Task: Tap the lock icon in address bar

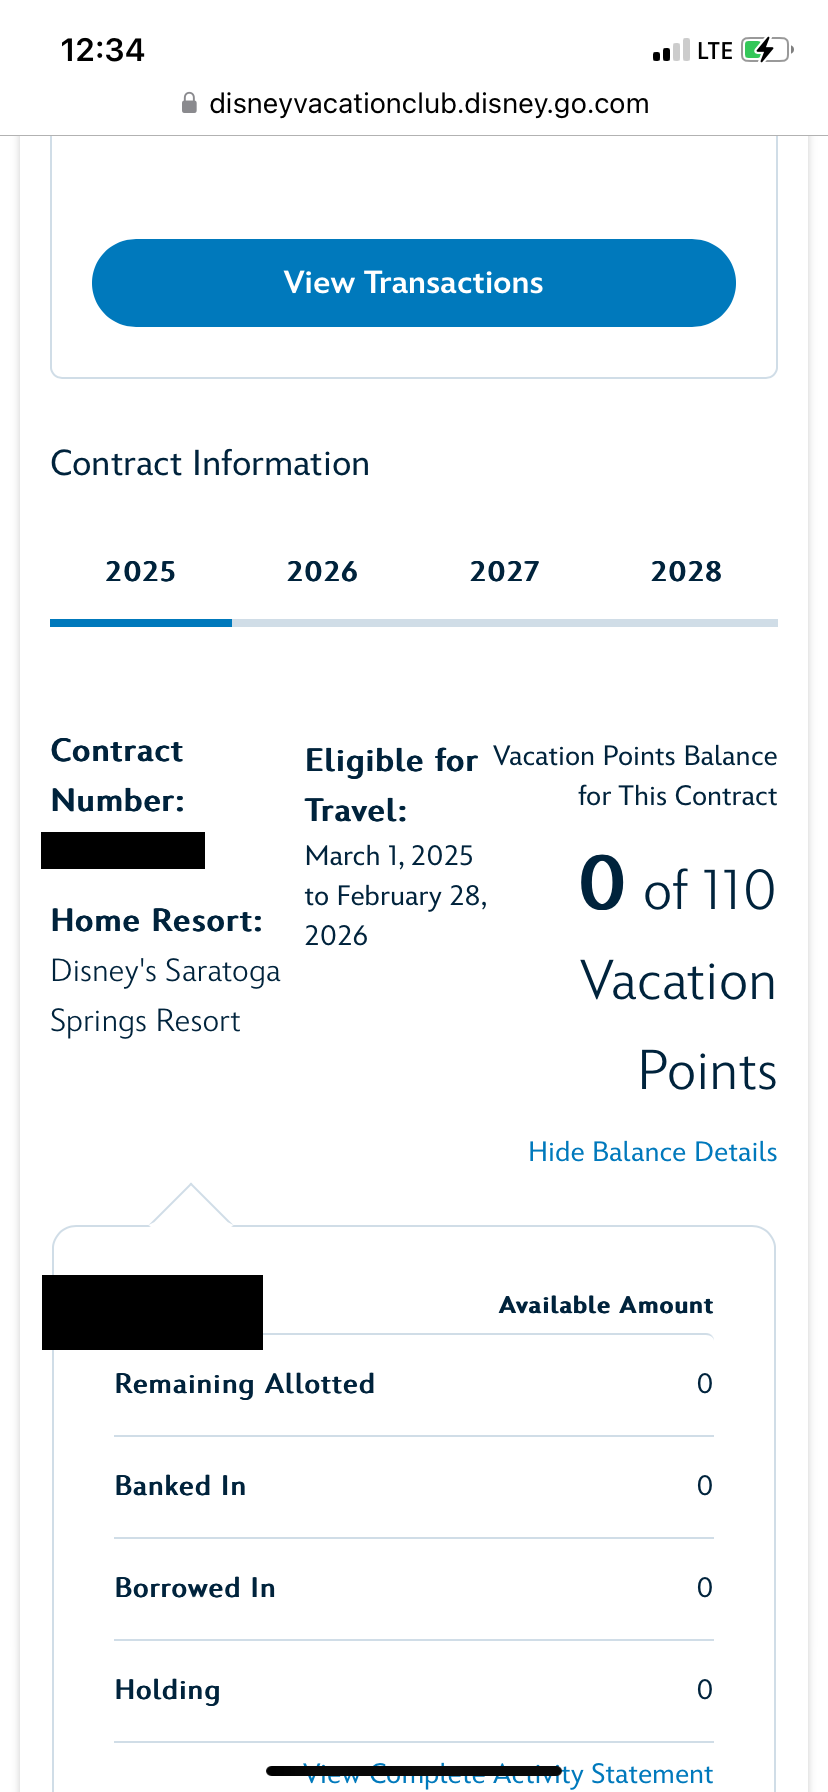Action: coord(188,104)
